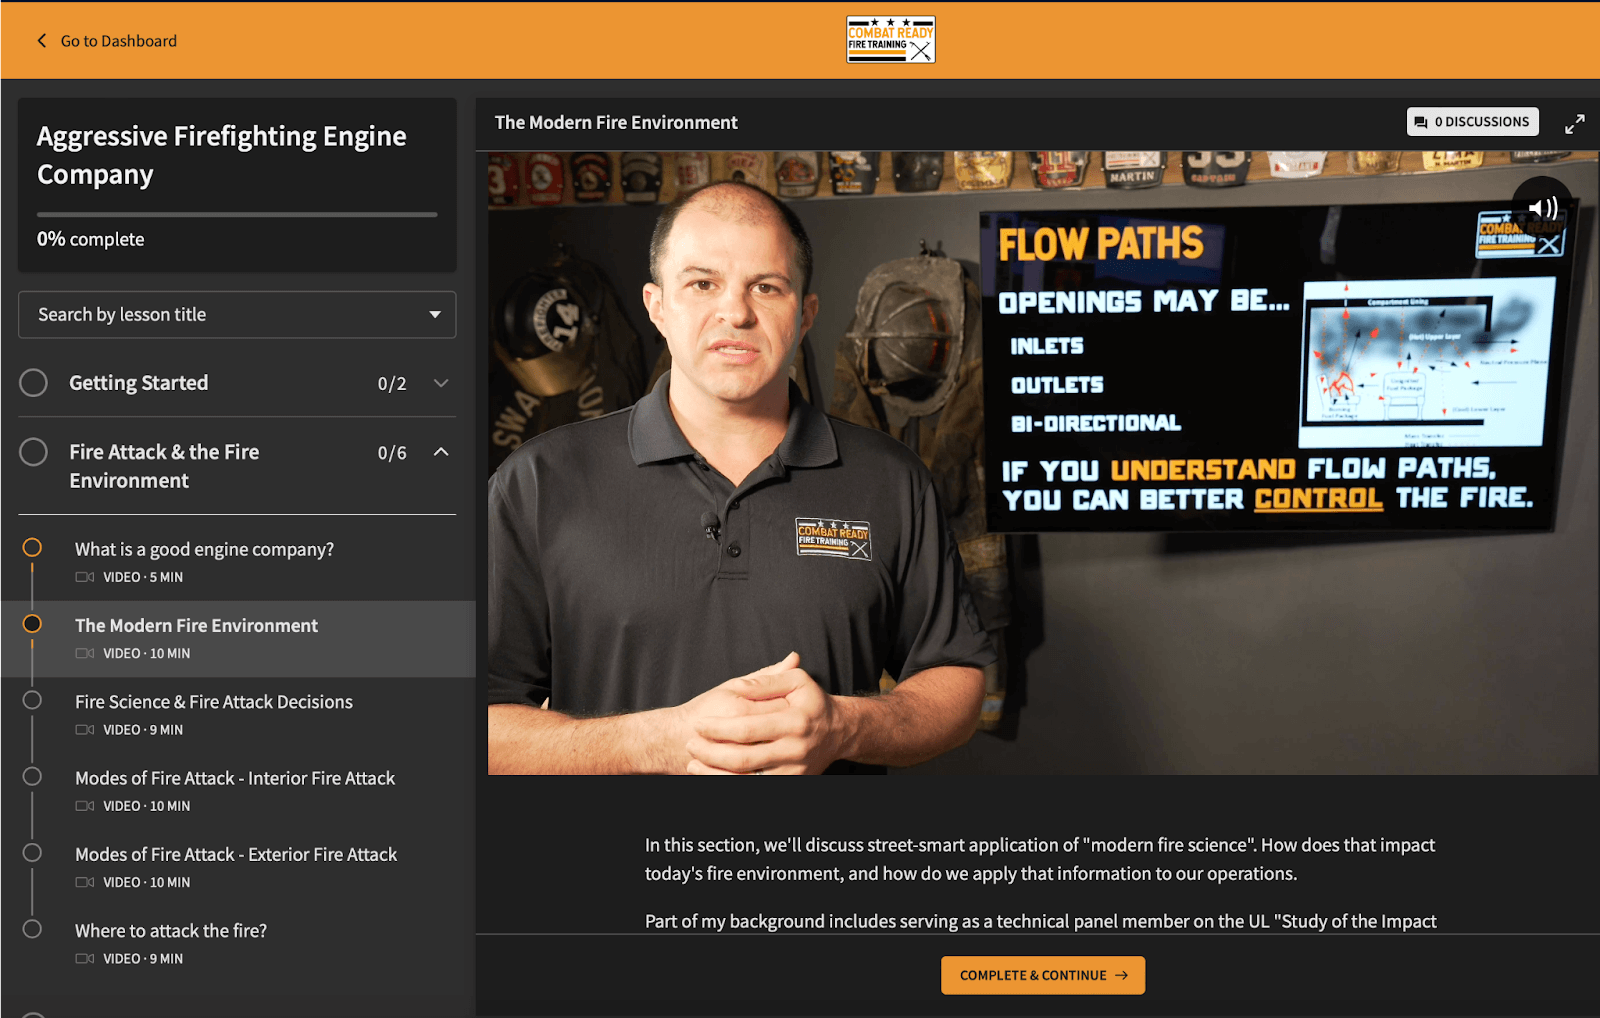Expand the Getting Started section
1600x1018 pixels.
(441, 382)
